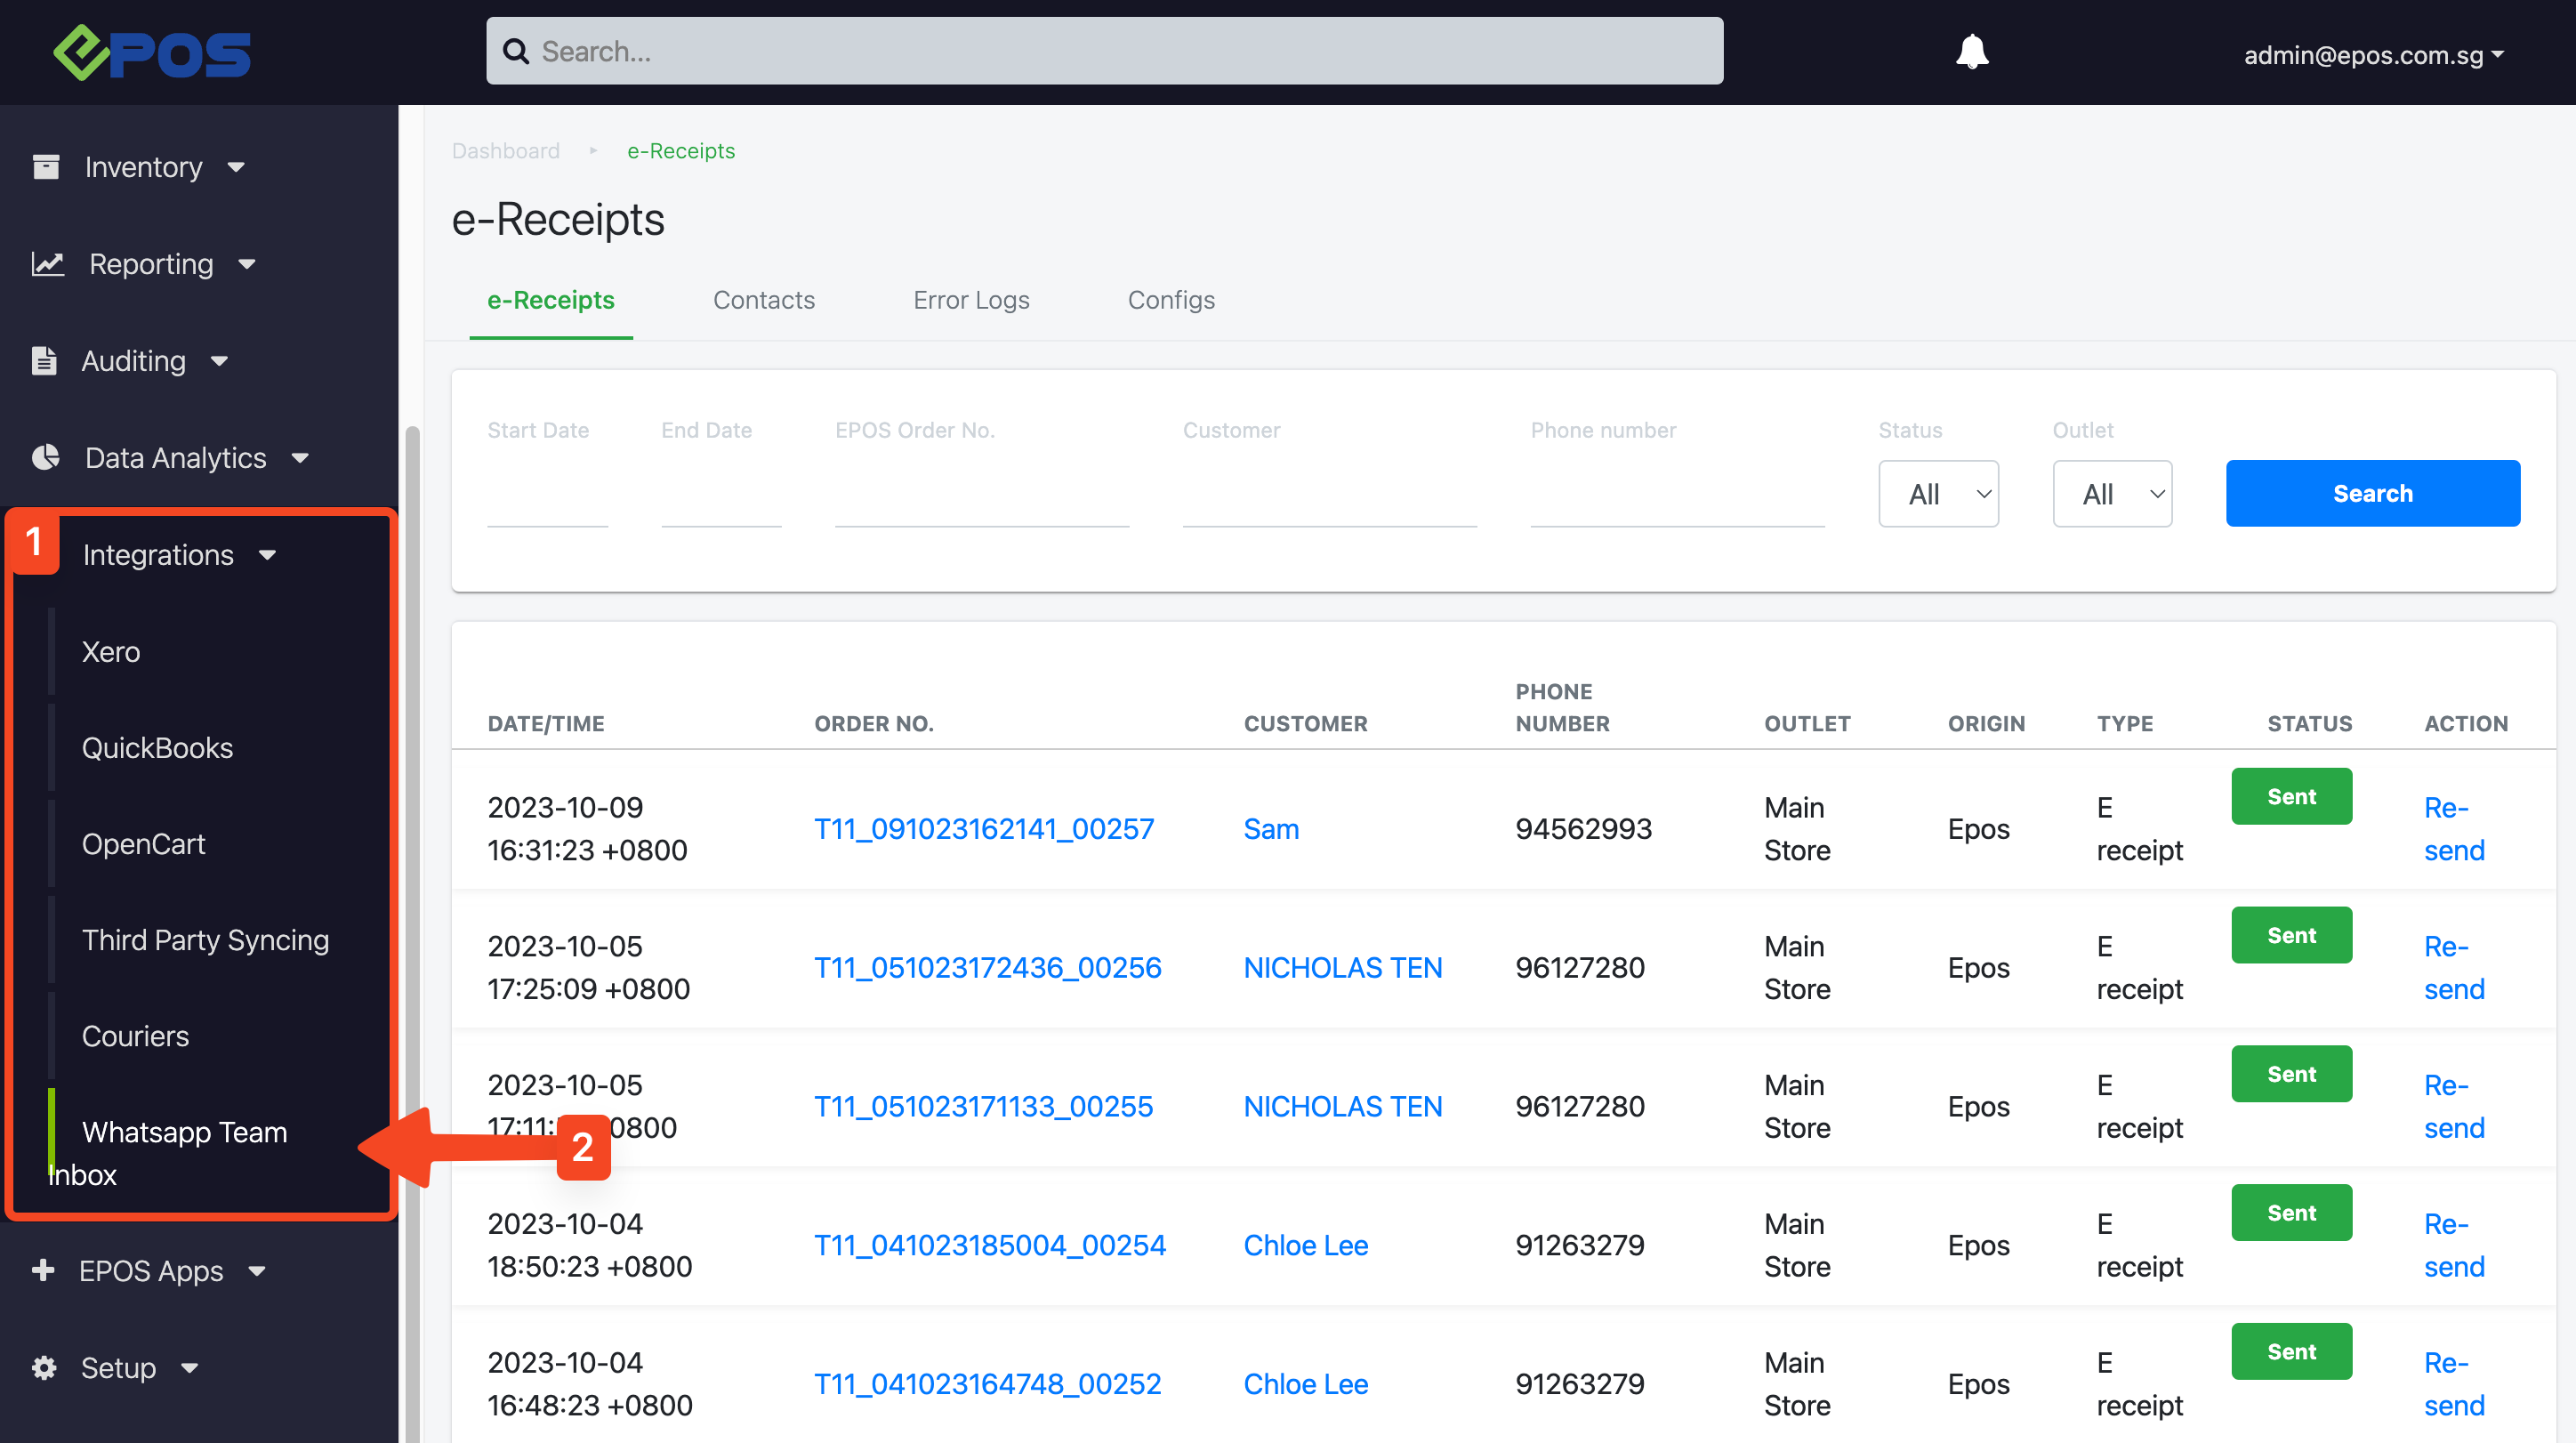
Task: Switch to the Error Logs tab
Action: coord(970,300)
